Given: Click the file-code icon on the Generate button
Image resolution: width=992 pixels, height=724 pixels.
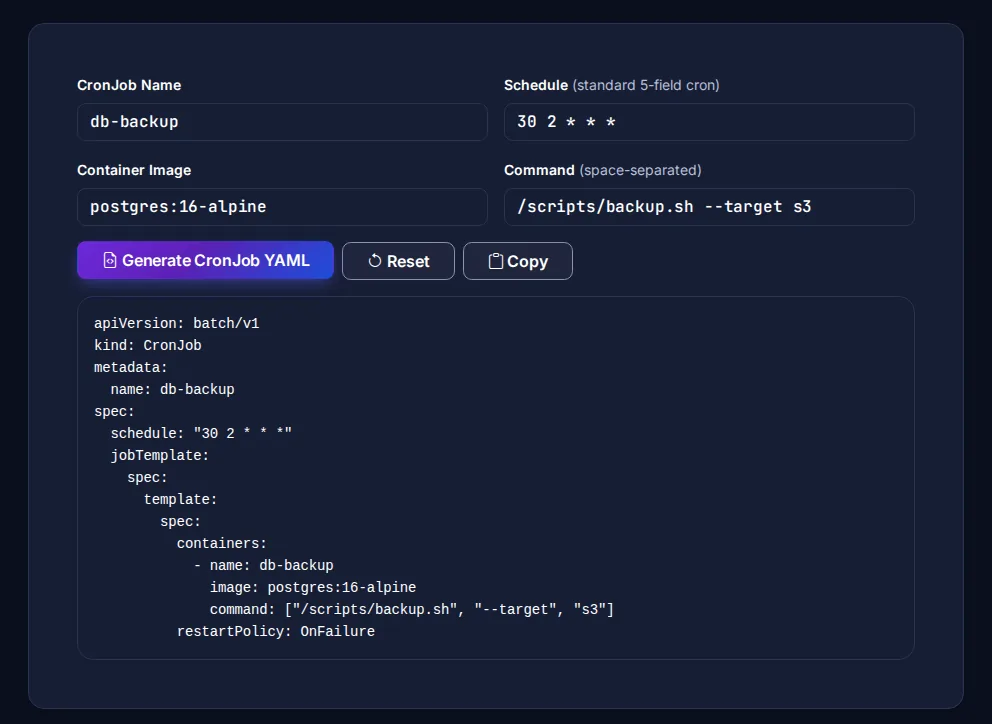Looking at the screenshot, I should 109,260.
